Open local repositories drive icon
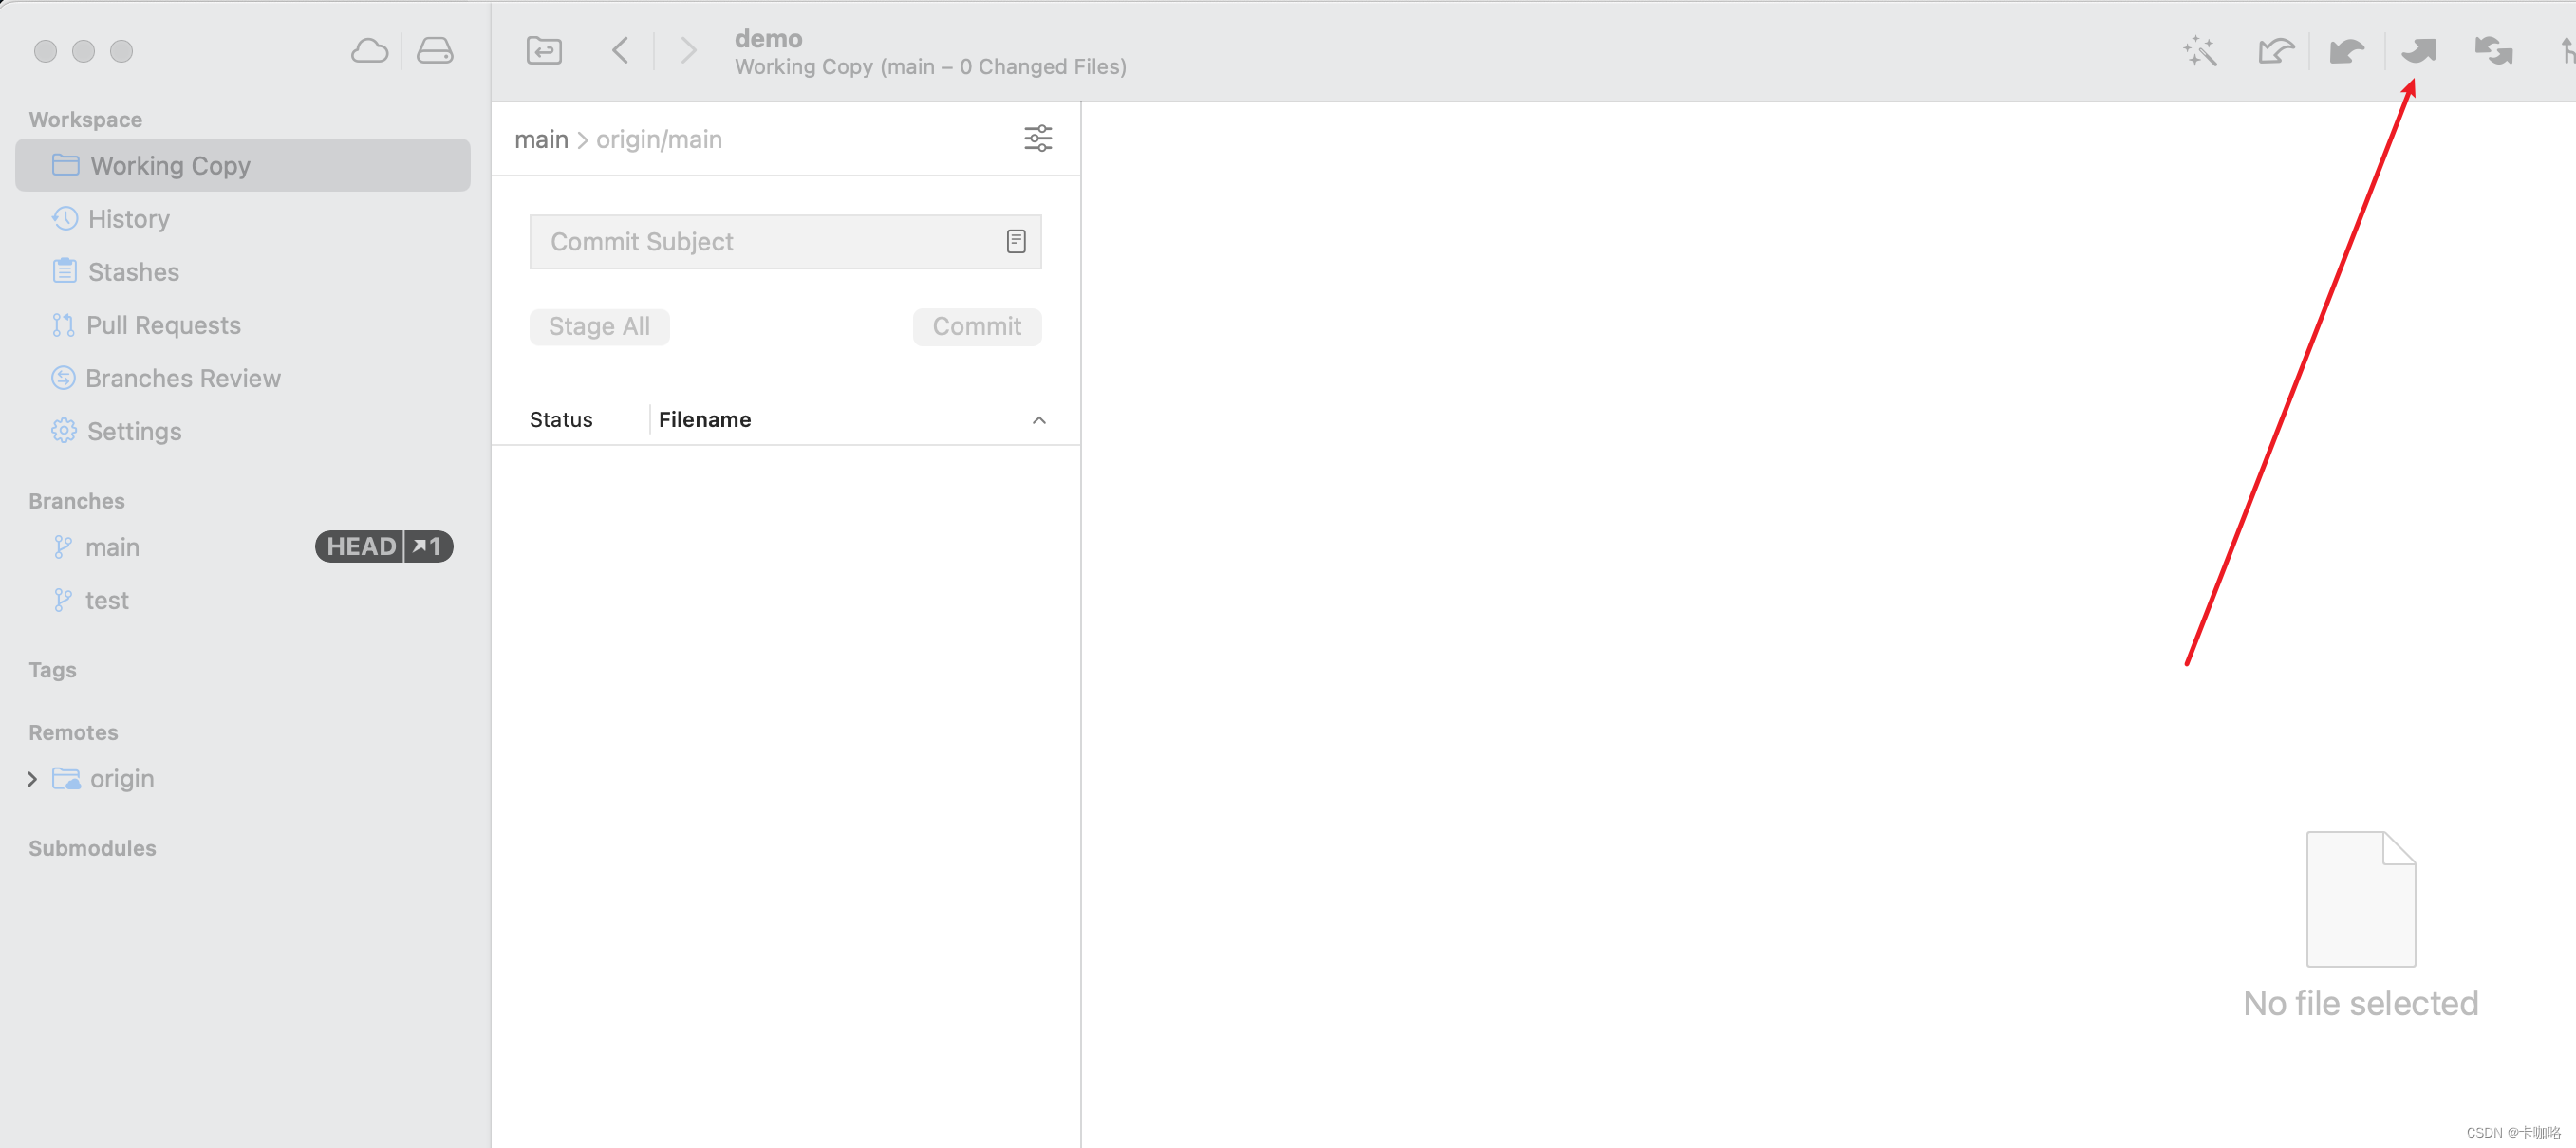 [x=435, y=51]
